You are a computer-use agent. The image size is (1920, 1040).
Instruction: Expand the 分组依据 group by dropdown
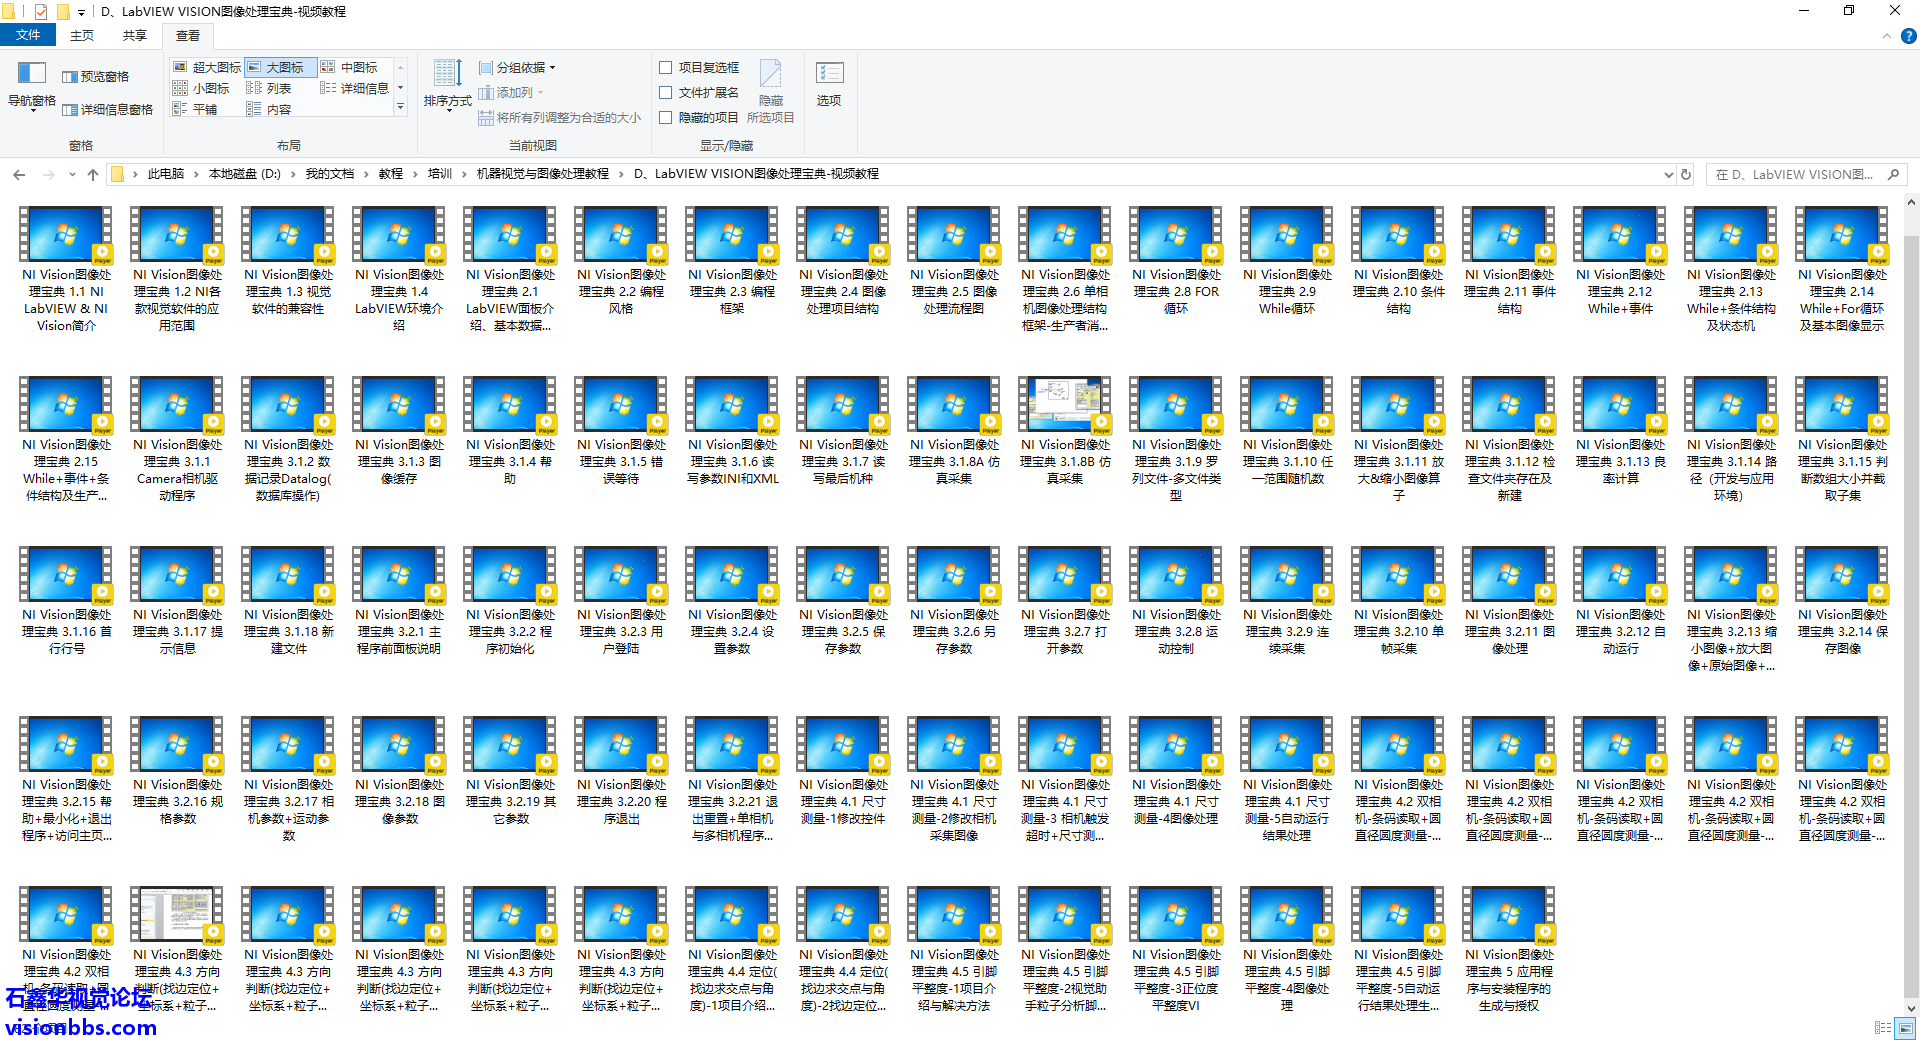pyautogui.click(x=517, y=67)
